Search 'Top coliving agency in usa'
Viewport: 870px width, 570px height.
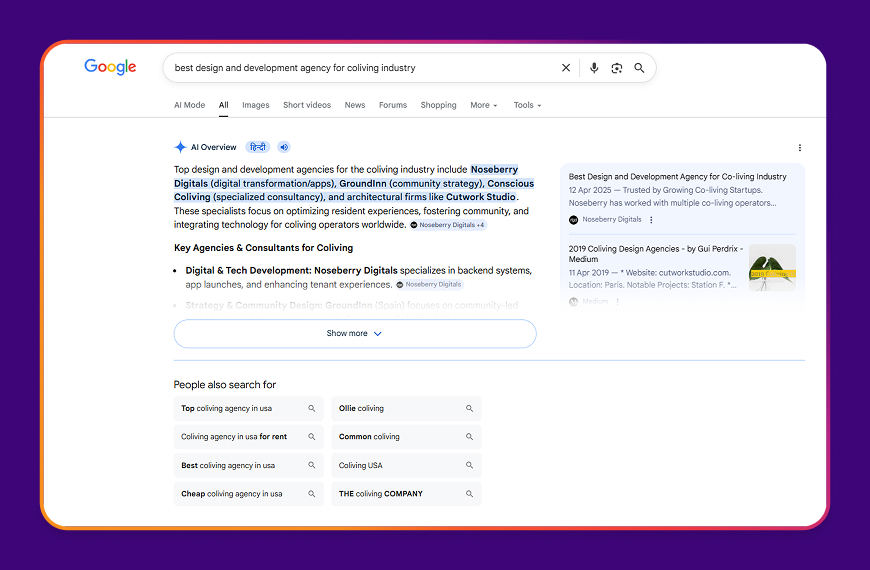(x=249, y=408)
